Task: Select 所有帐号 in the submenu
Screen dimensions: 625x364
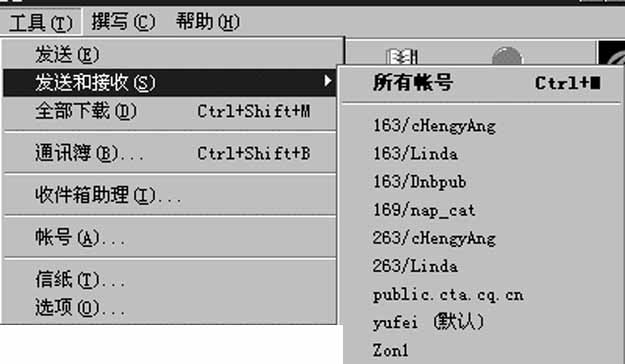Action: pyautogui.click(x=481, y=83)
